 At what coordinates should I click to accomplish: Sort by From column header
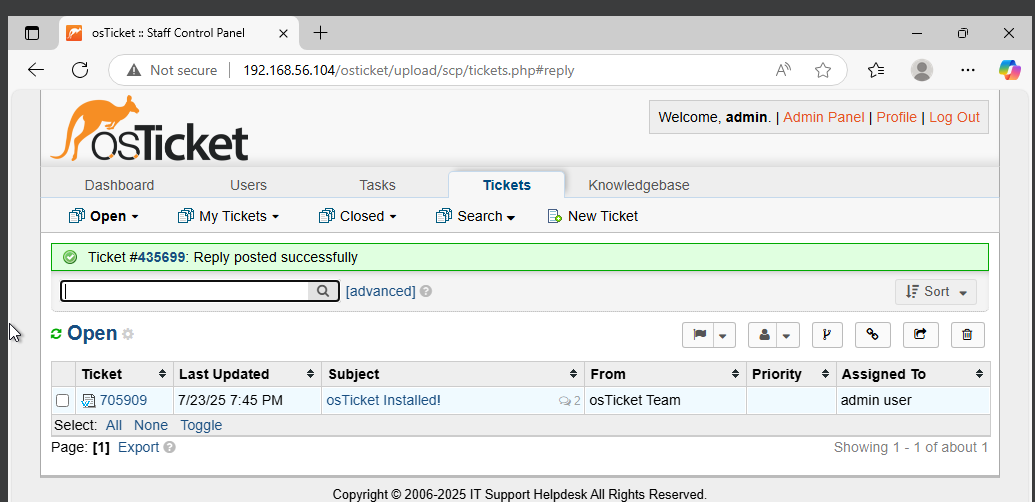pyautogui.click(x=665, y=374)
